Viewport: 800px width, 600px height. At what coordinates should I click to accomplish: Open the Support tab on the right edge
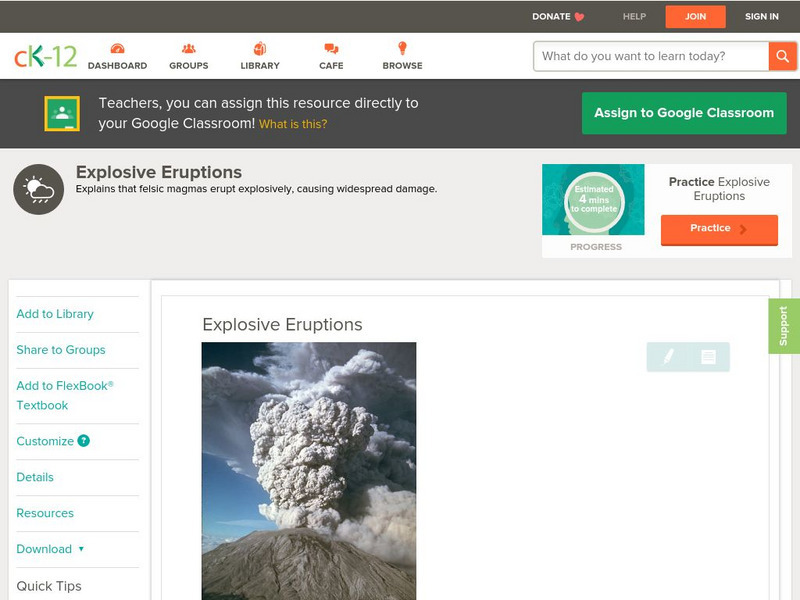[x=786, y=327]
